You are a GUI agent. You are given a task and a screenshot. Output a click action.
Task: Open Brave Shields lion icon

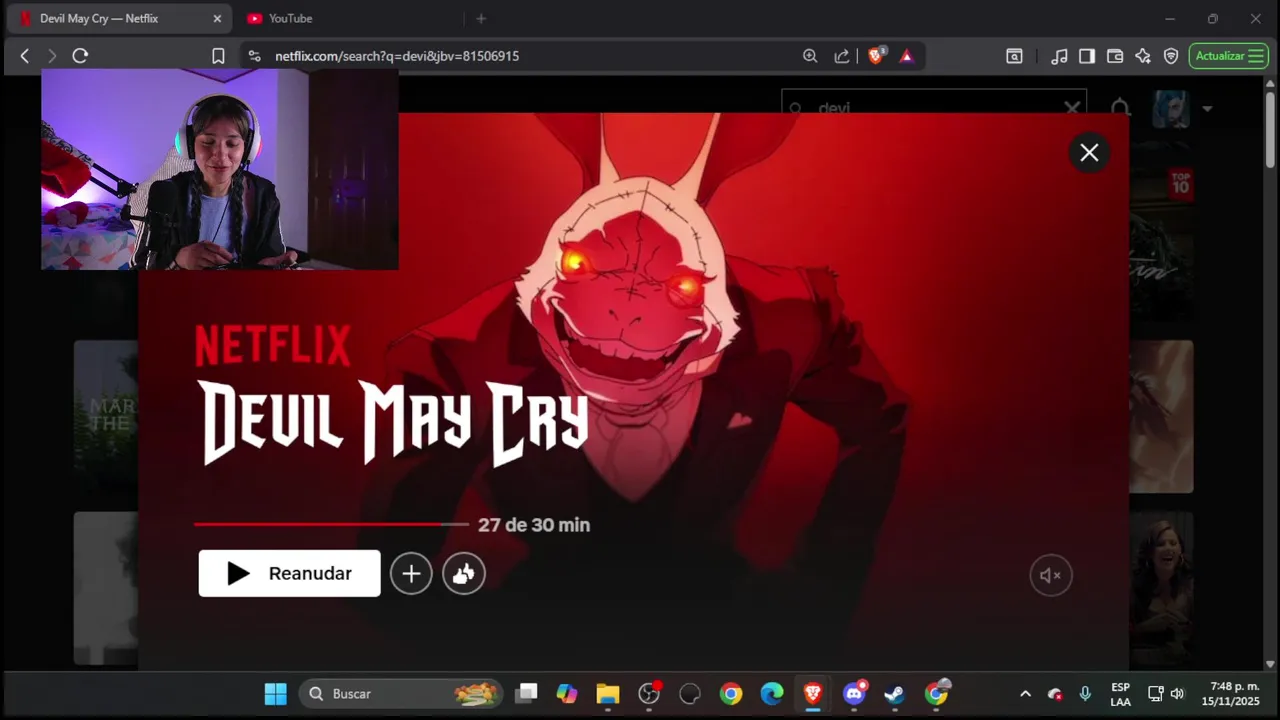coord(876,56)
